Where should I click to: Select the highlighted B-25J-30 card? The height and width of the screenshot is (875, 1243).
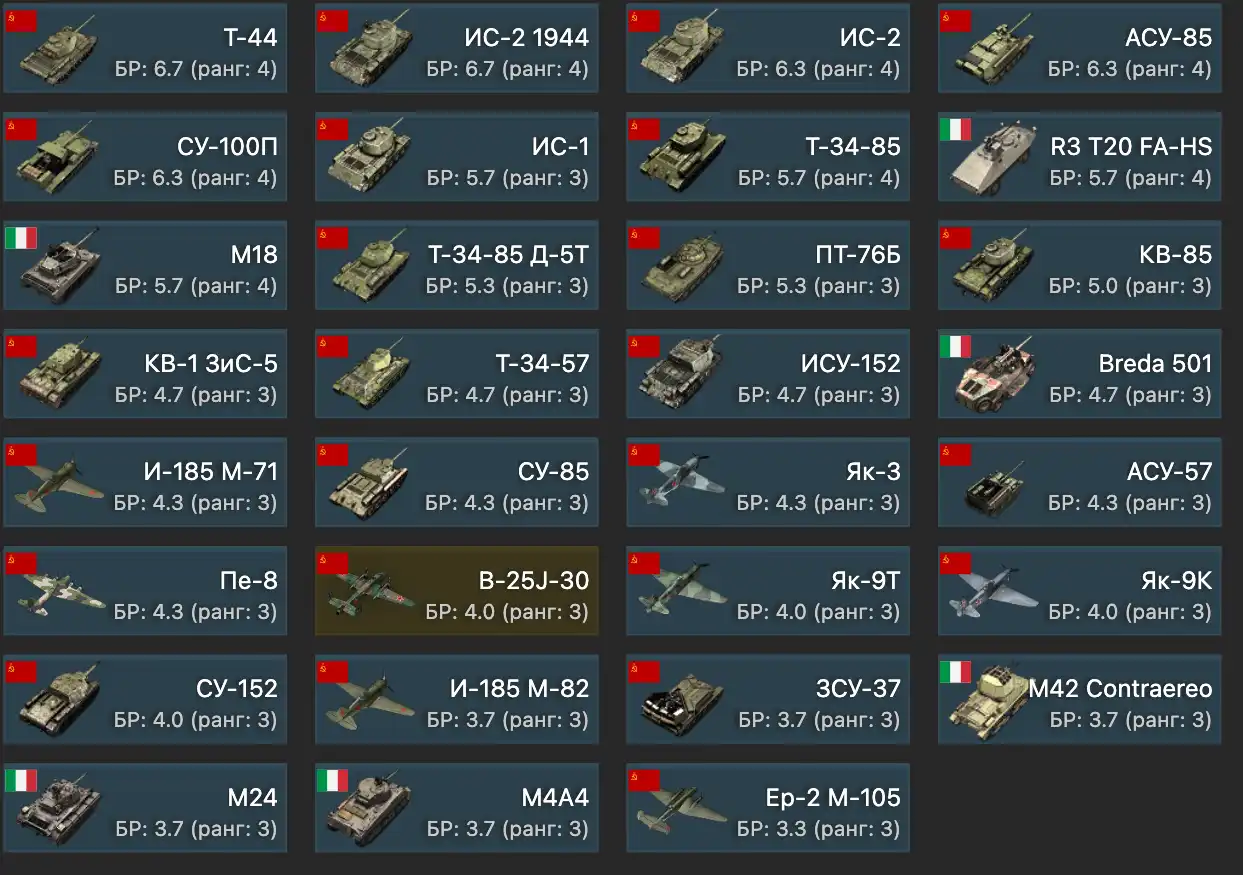[457, 591]
